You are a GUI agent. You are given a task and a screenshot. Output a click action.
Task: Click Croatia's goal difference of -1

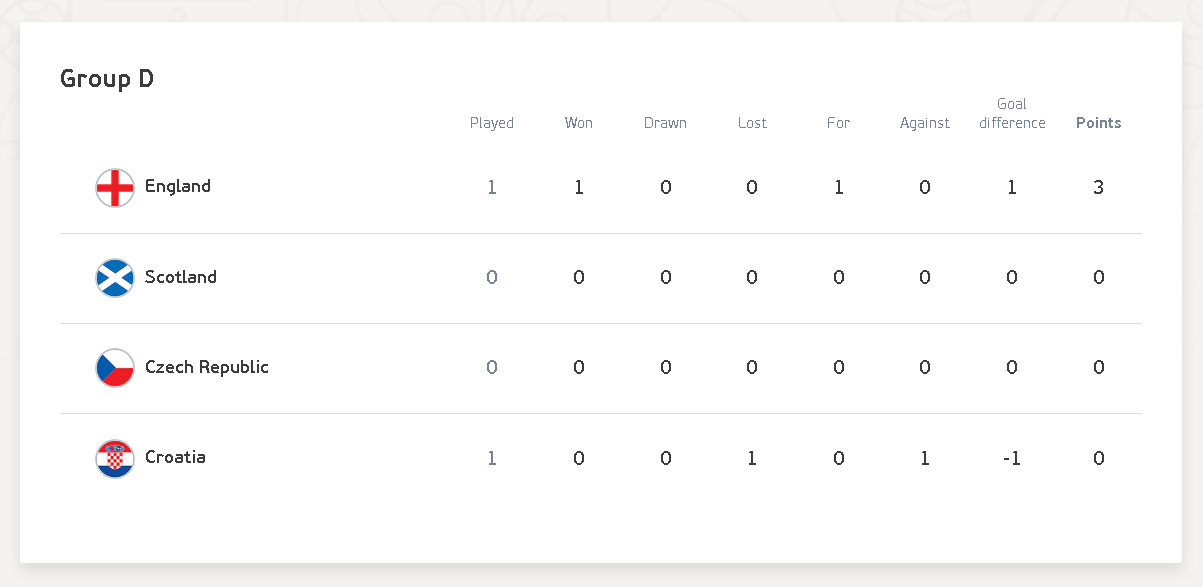point(1012,458)
